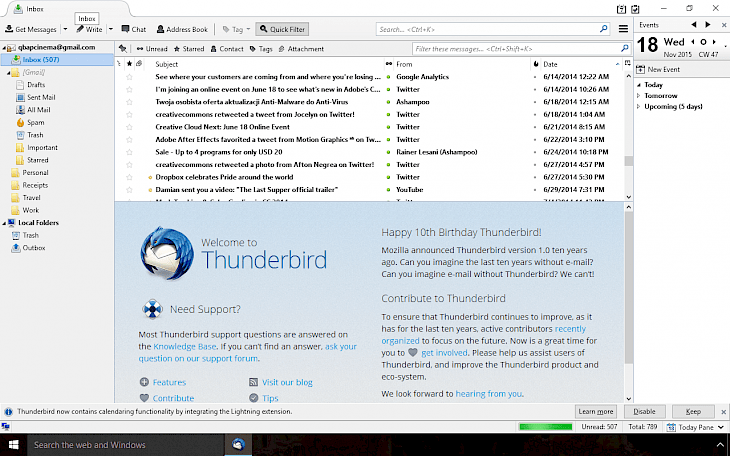Star the Ashampoo Anti-Malware message
This screenshot has width=730, height=456.
coord(129,102)
